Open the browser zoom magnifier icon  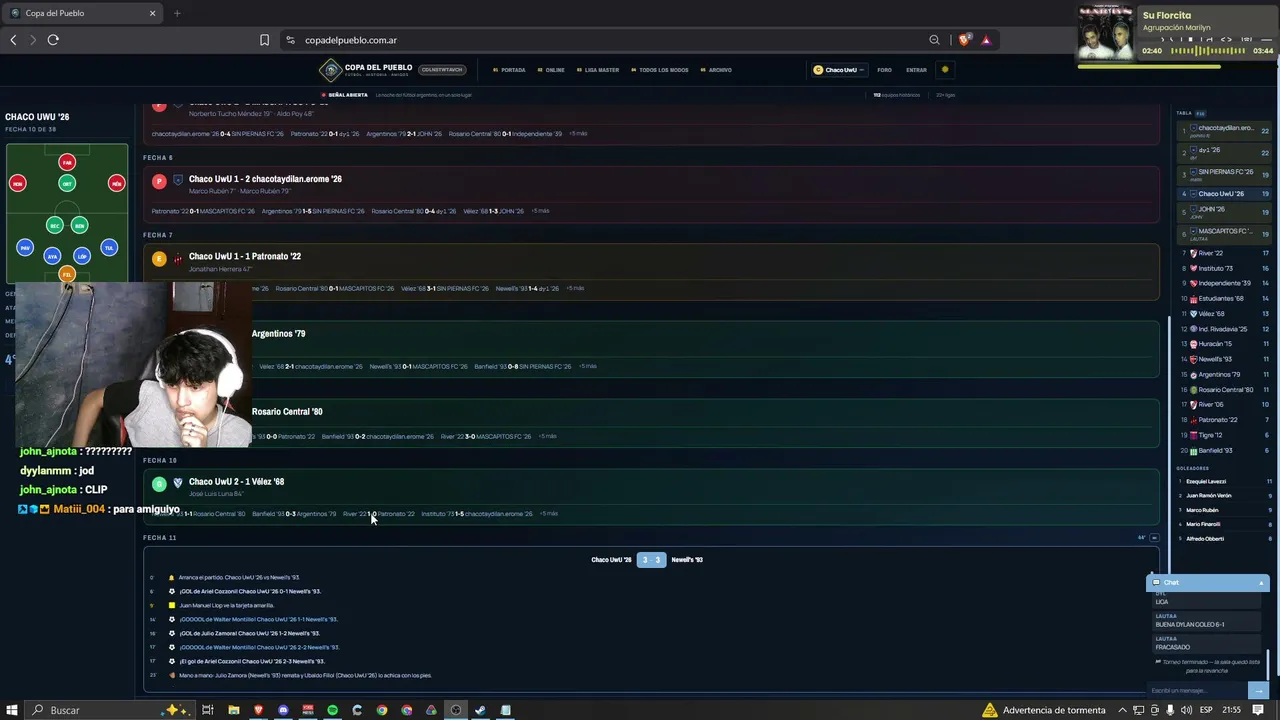click(x=934, y=40)
